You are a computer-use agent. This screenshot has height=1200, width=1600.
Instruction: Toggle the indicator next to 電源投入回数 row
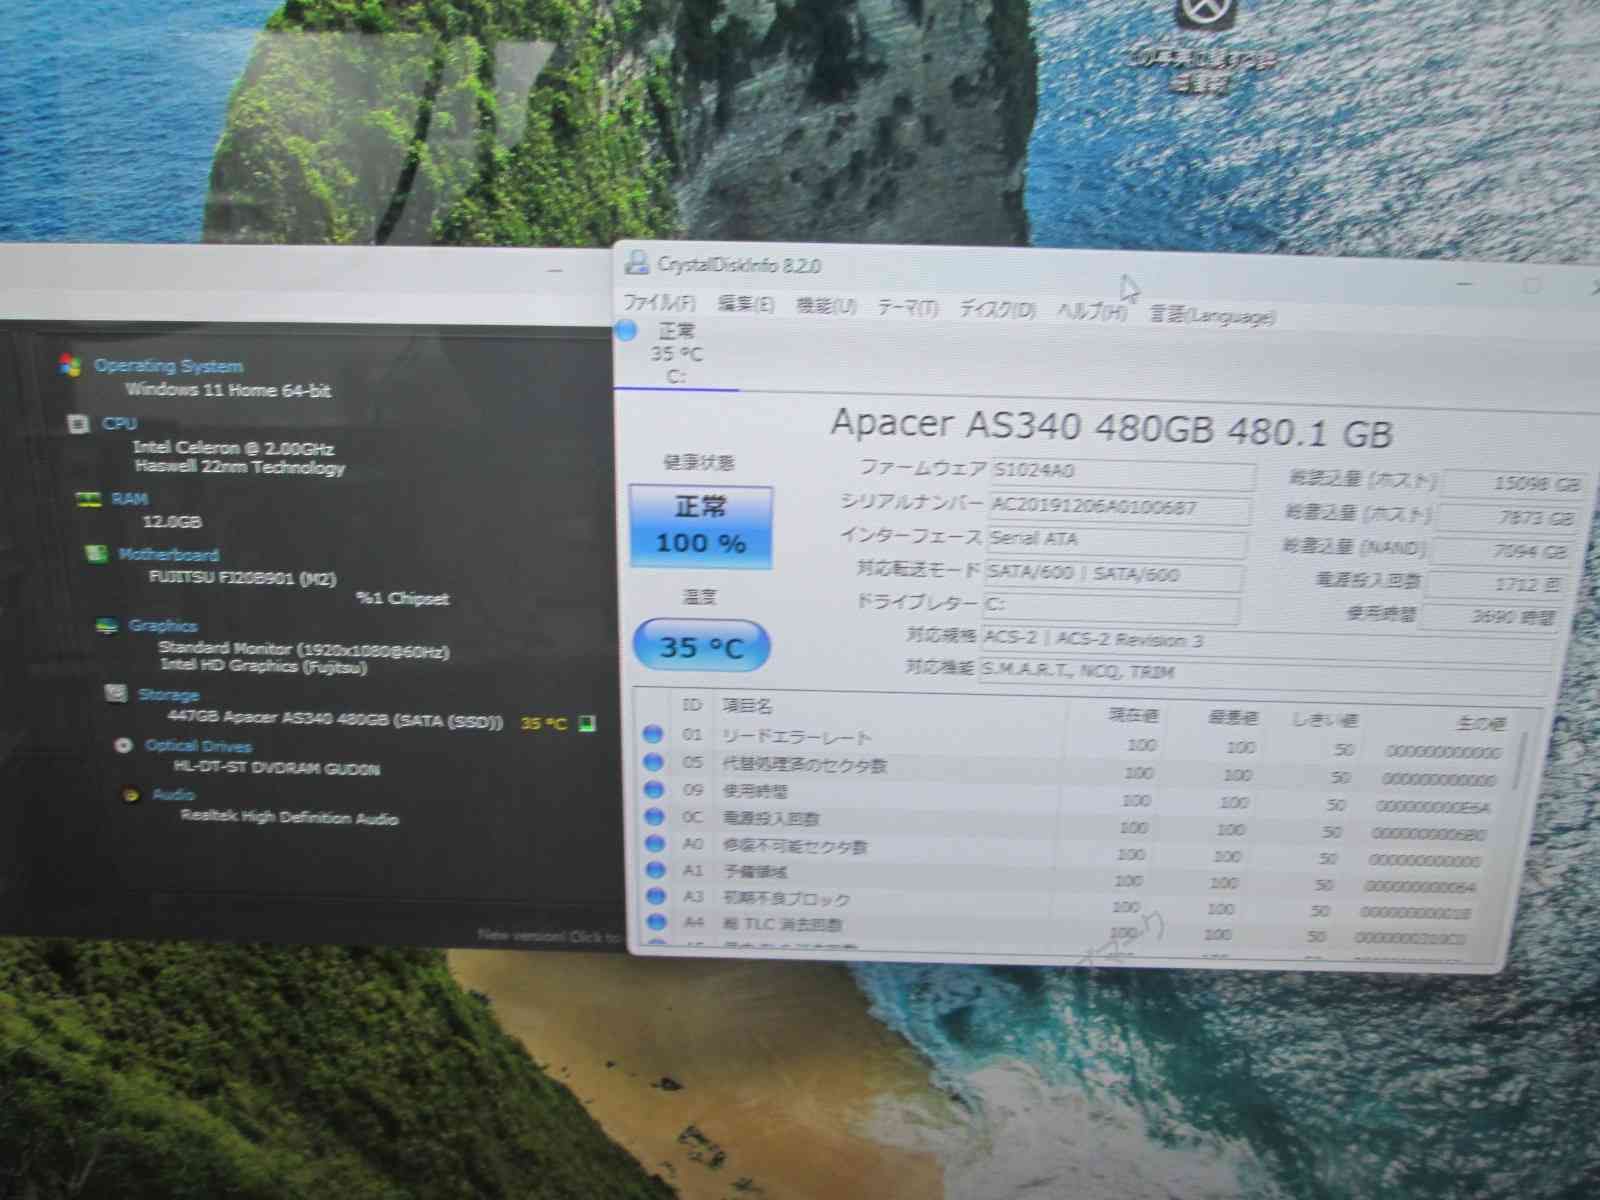coord(654,817)
